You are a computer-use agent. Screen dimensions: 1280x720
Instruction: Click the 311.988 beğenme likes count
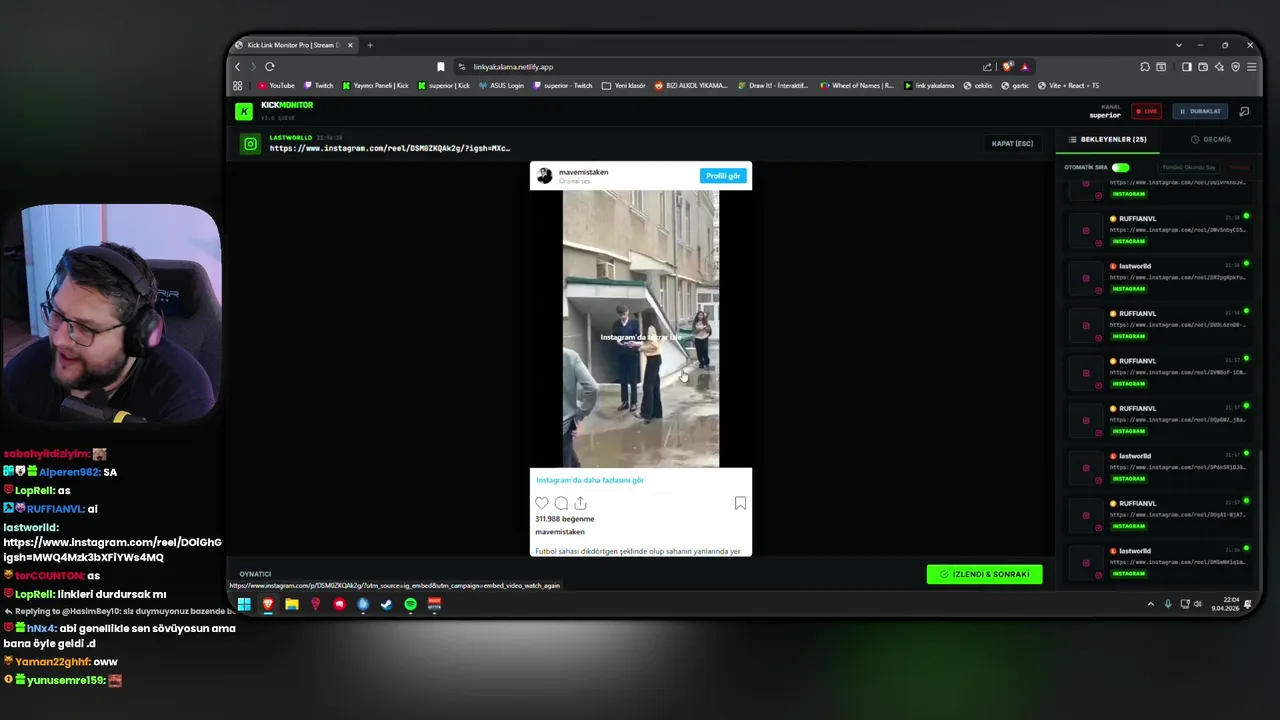pyautogui.click(x=565, y=519)
